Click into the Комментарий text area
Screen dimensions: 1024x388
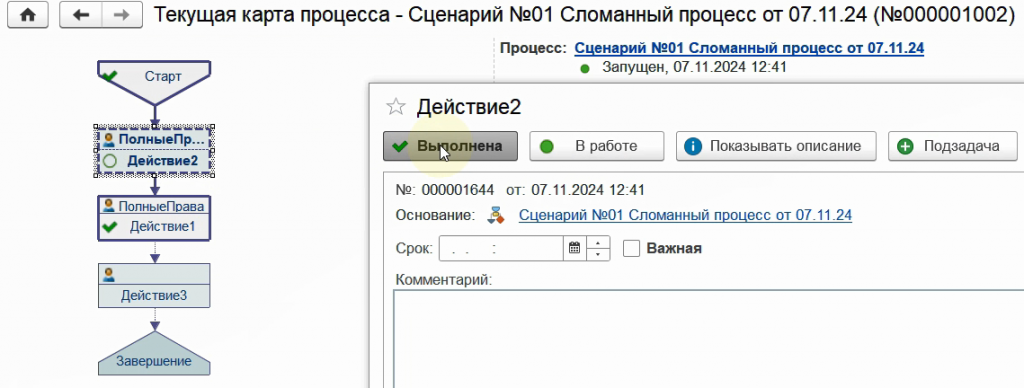[709, 339]
